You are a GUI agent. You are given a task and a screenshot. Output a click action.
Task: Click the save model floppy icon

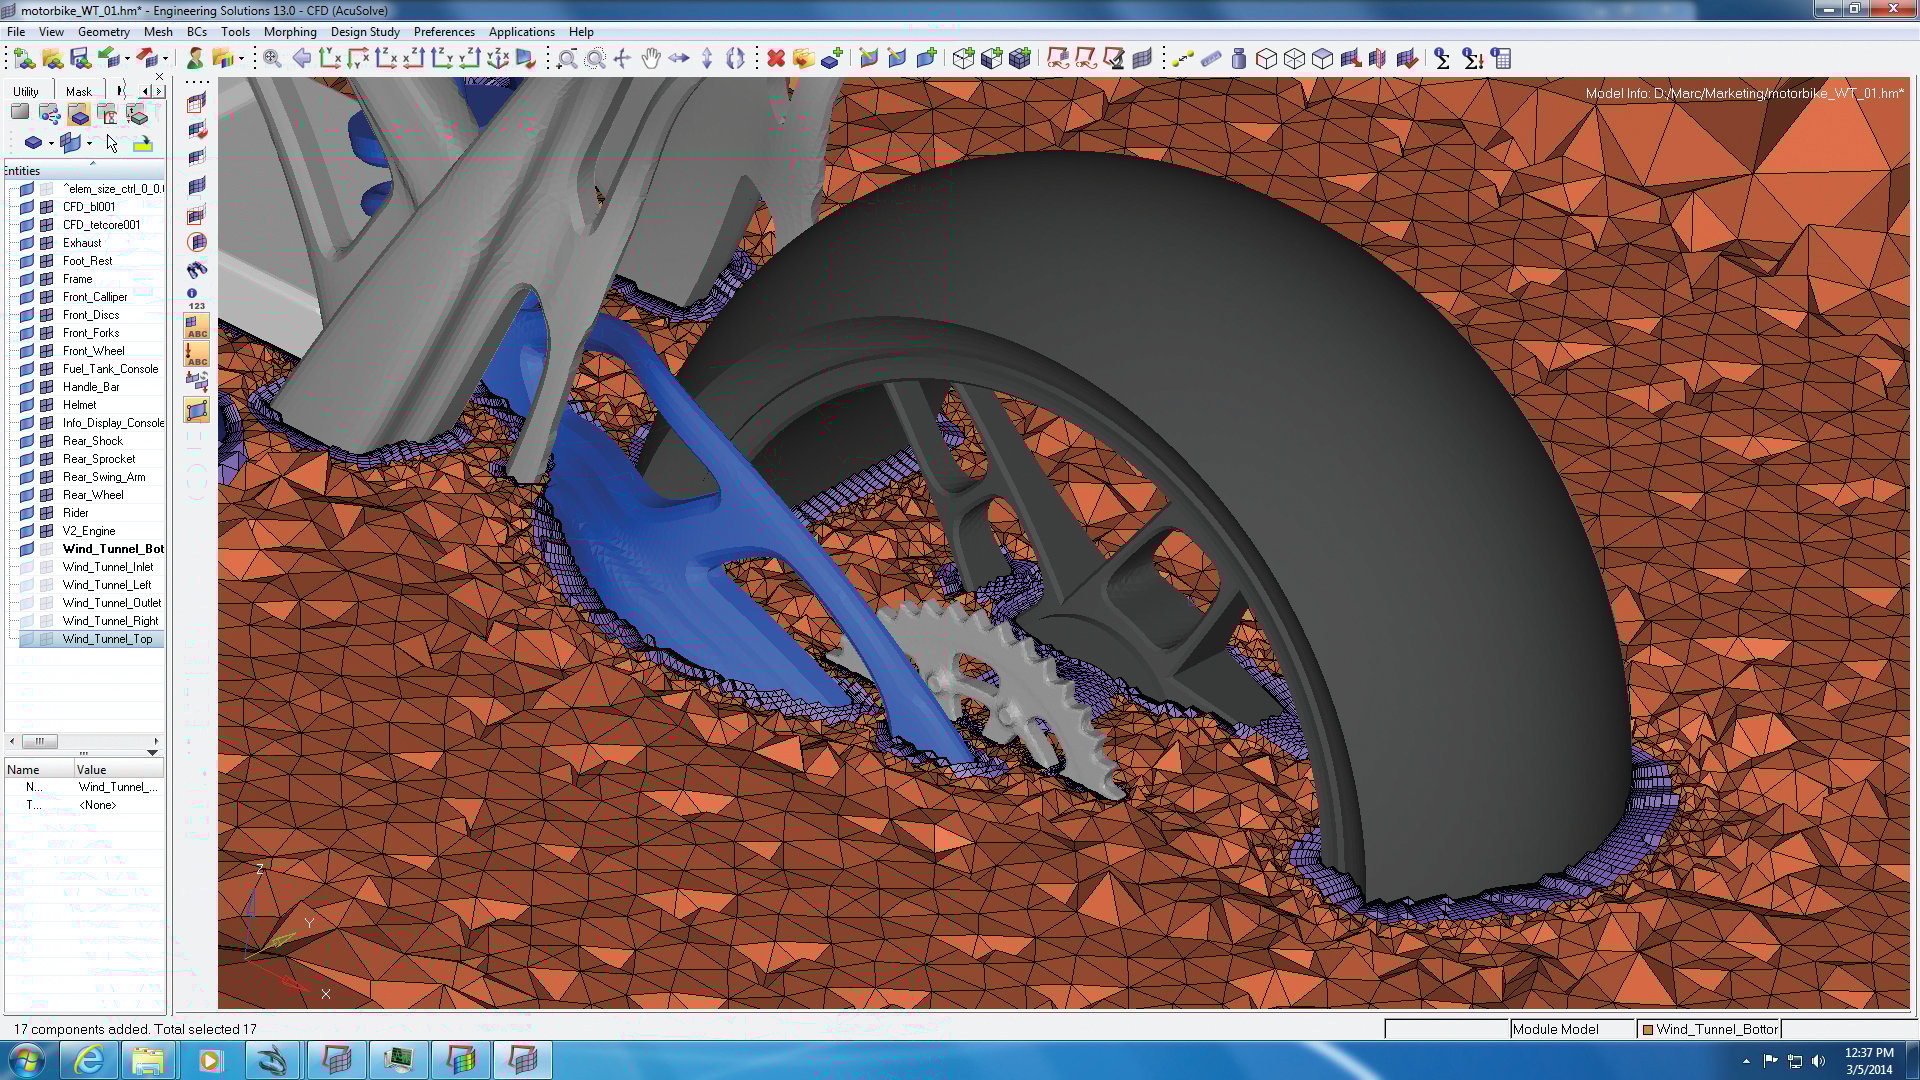(x=80, y=59)
